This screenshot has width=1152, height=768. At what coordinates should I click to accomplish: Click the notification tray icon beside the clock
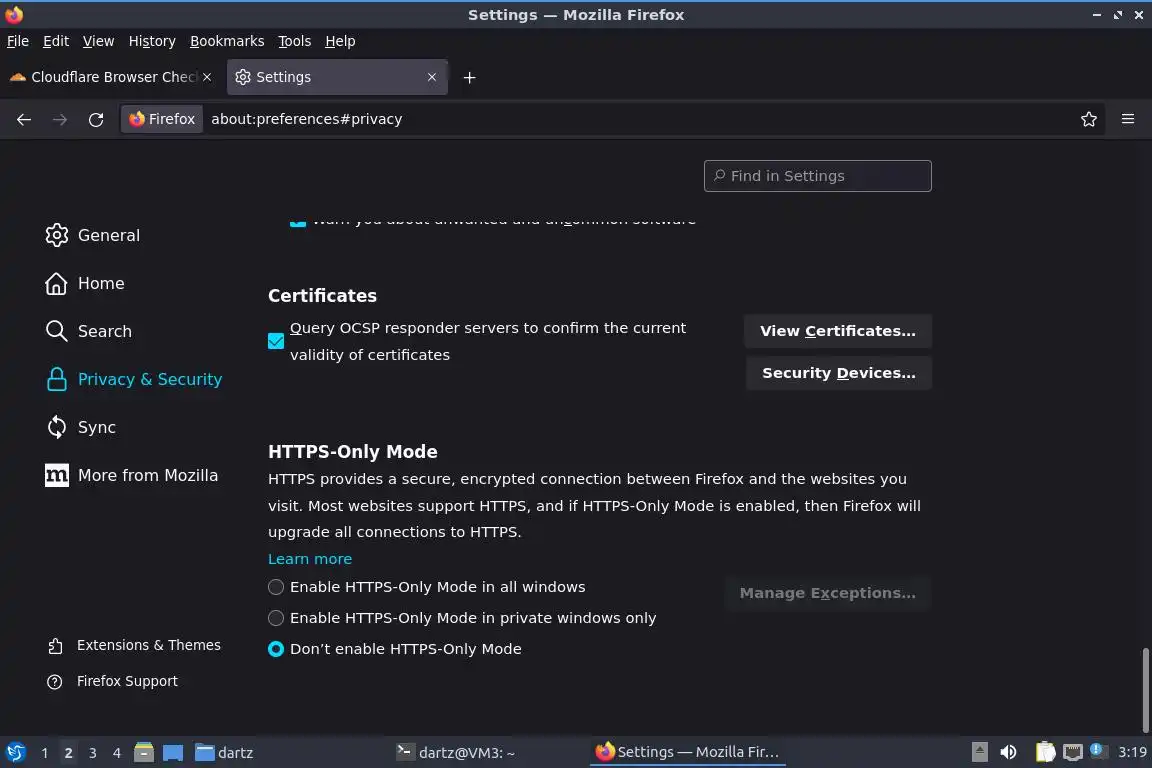tap(1098, 751)
